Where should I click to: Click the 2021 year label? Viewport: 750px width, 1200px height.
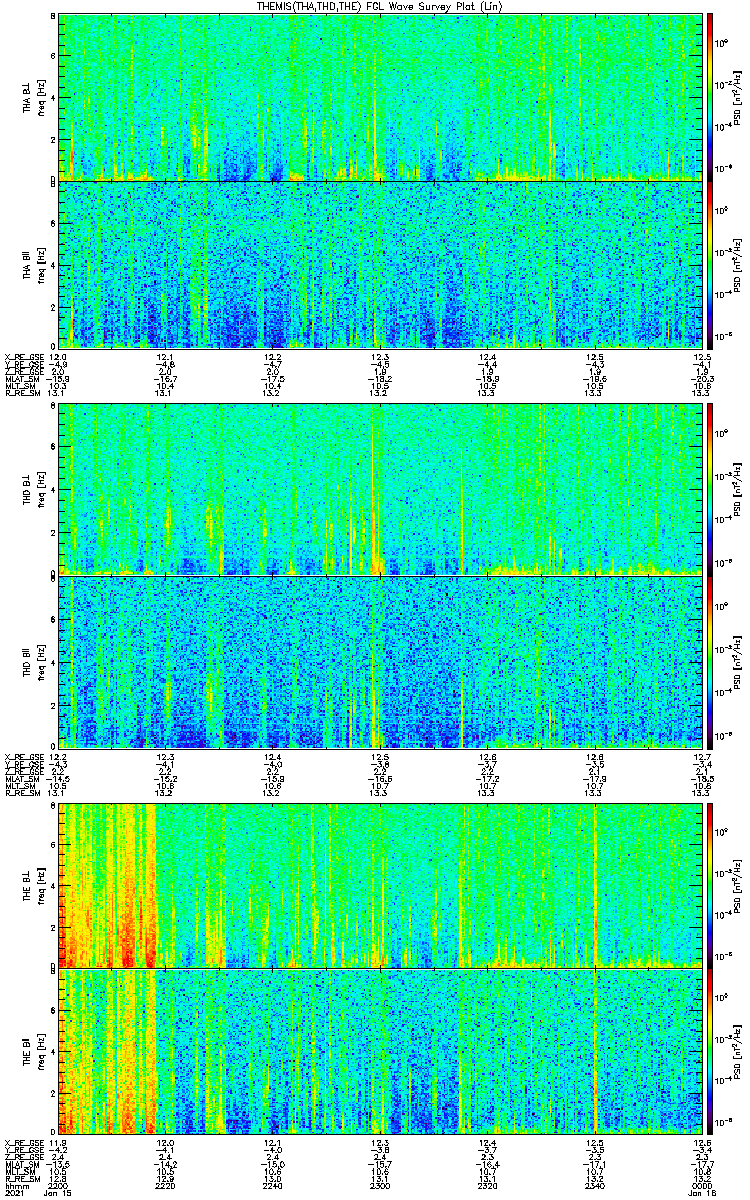(x=14, y=1191)
